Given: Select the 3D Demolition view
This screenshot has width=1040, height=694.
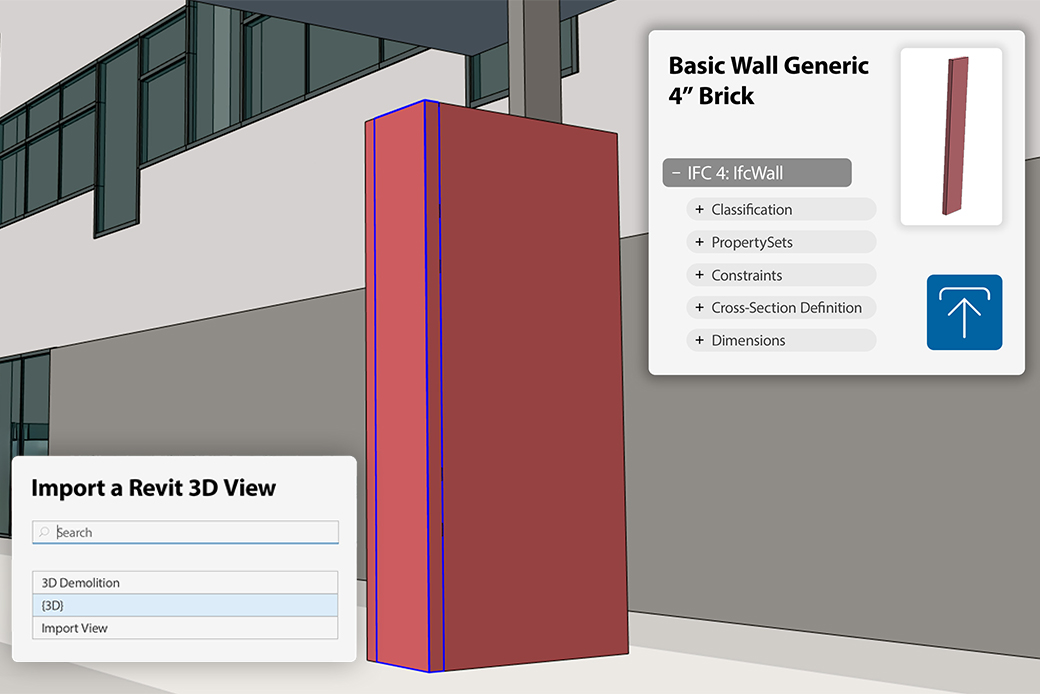Looking at the screenshot, I should click(185, 583).
